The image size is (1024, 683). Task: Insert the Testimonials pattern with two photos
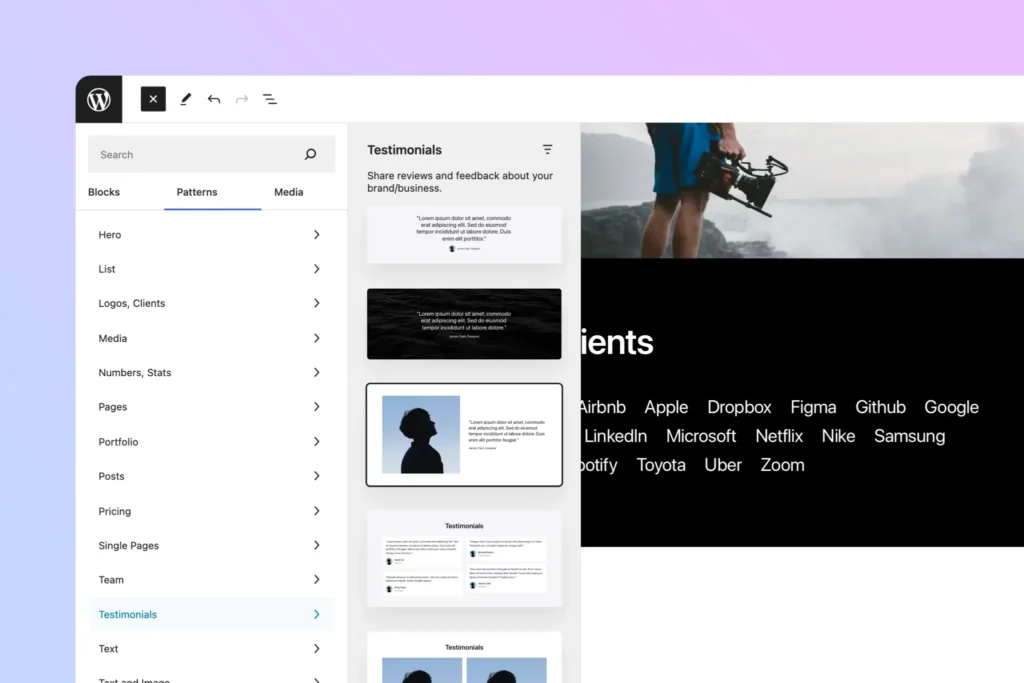click(464, 658)
